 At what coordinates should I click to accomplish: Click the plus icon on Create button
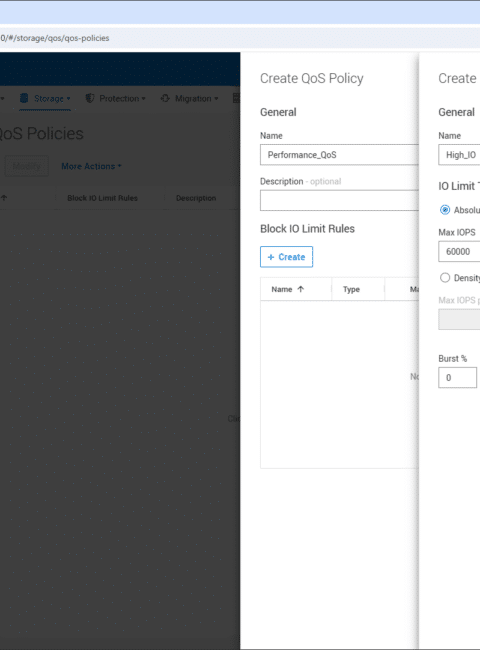pyautogui.click(x=271, y=257)
